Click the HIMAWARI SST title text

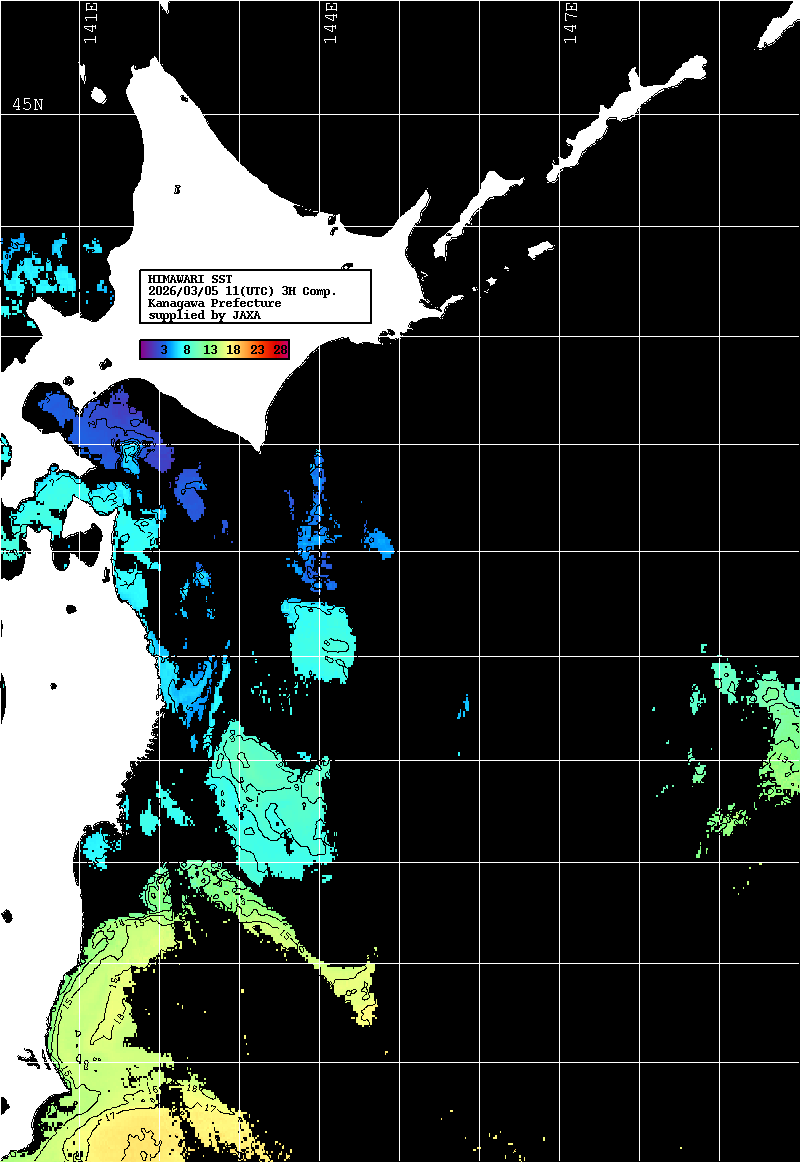click(190, 278)
